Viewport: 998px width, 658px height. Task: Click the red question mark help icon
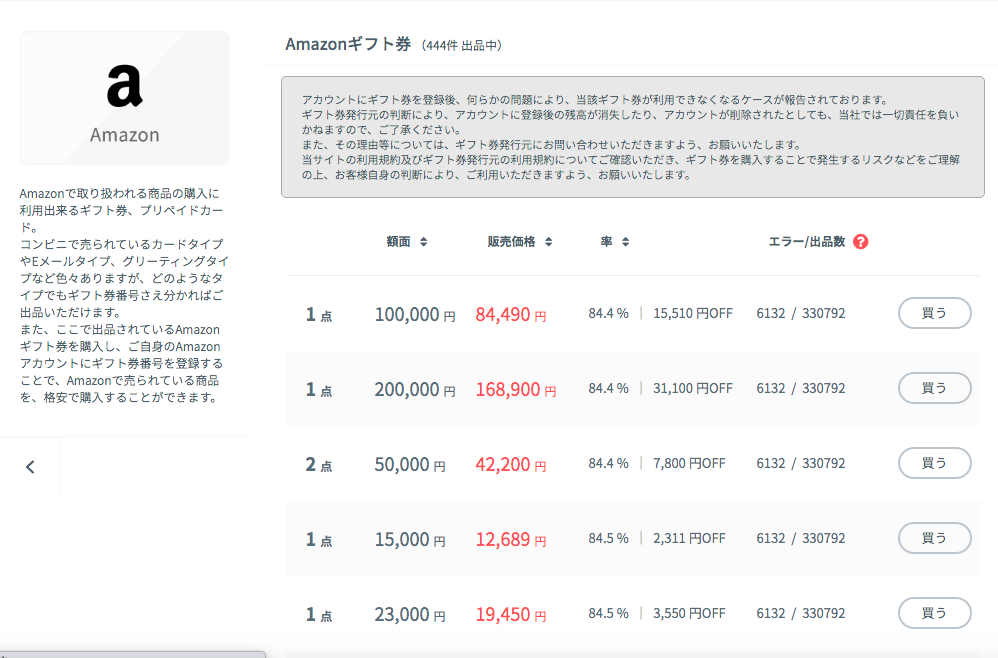861,242
